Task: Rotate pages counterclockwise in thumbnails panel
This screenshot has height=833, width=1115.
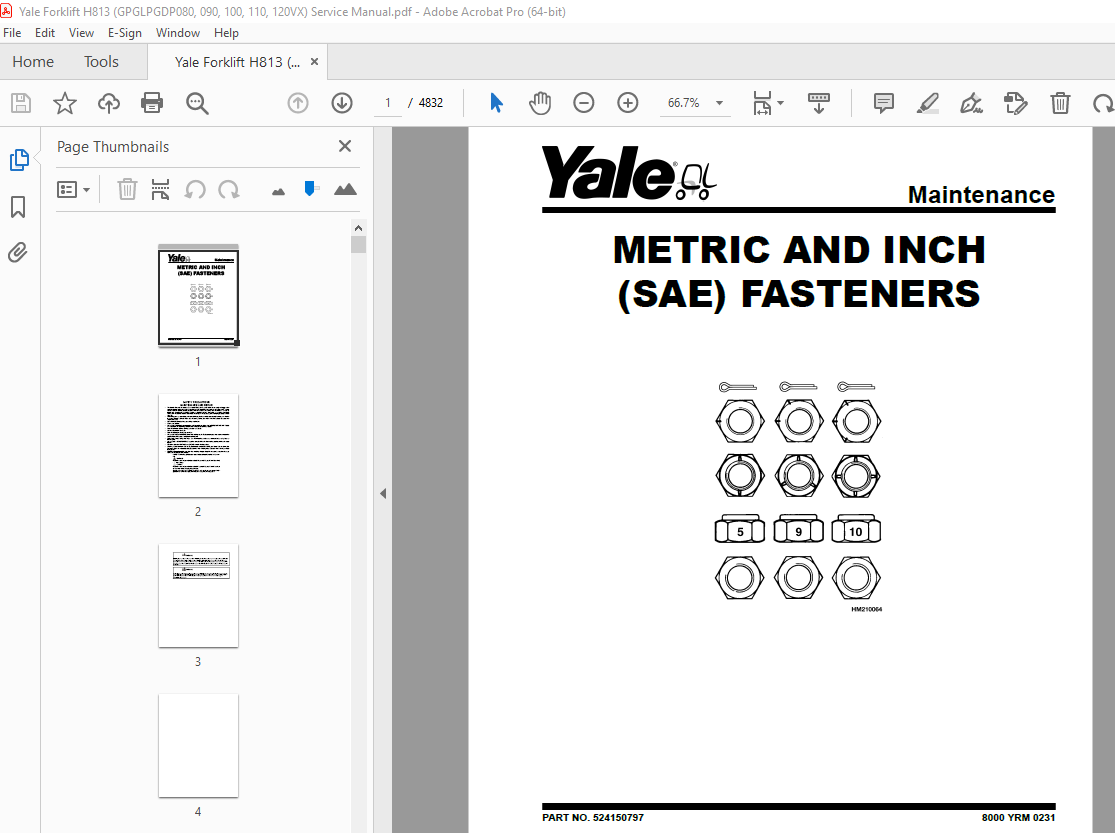Action: (x=195, y=189)
